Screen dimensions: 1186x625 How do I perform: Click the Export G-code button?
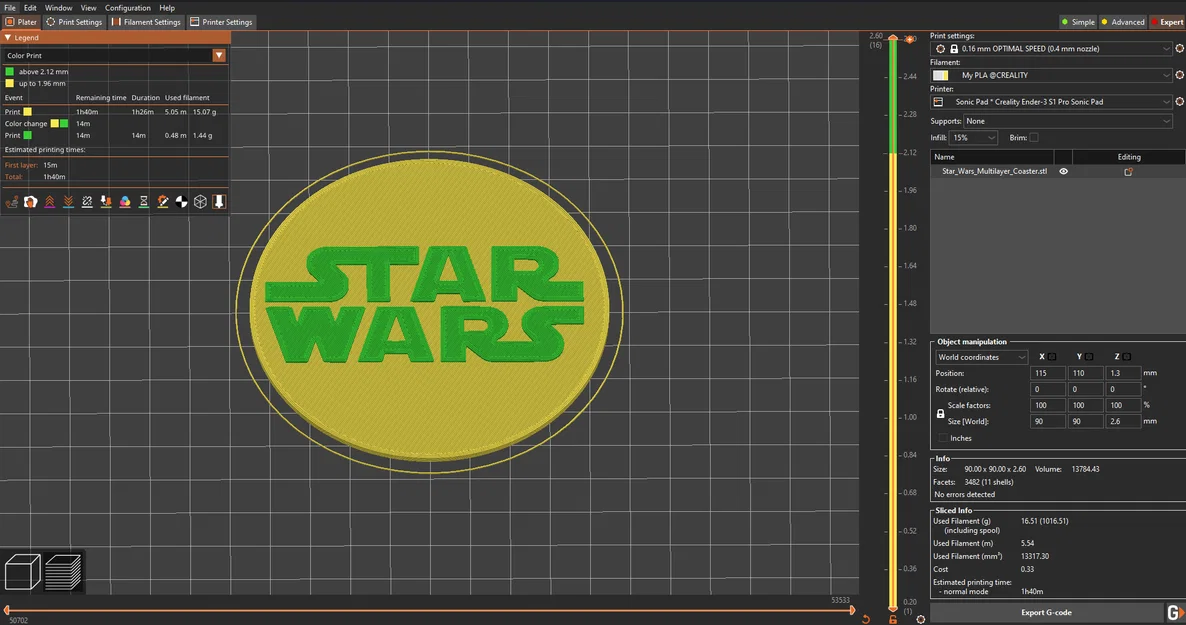[x=1046, y=612]
